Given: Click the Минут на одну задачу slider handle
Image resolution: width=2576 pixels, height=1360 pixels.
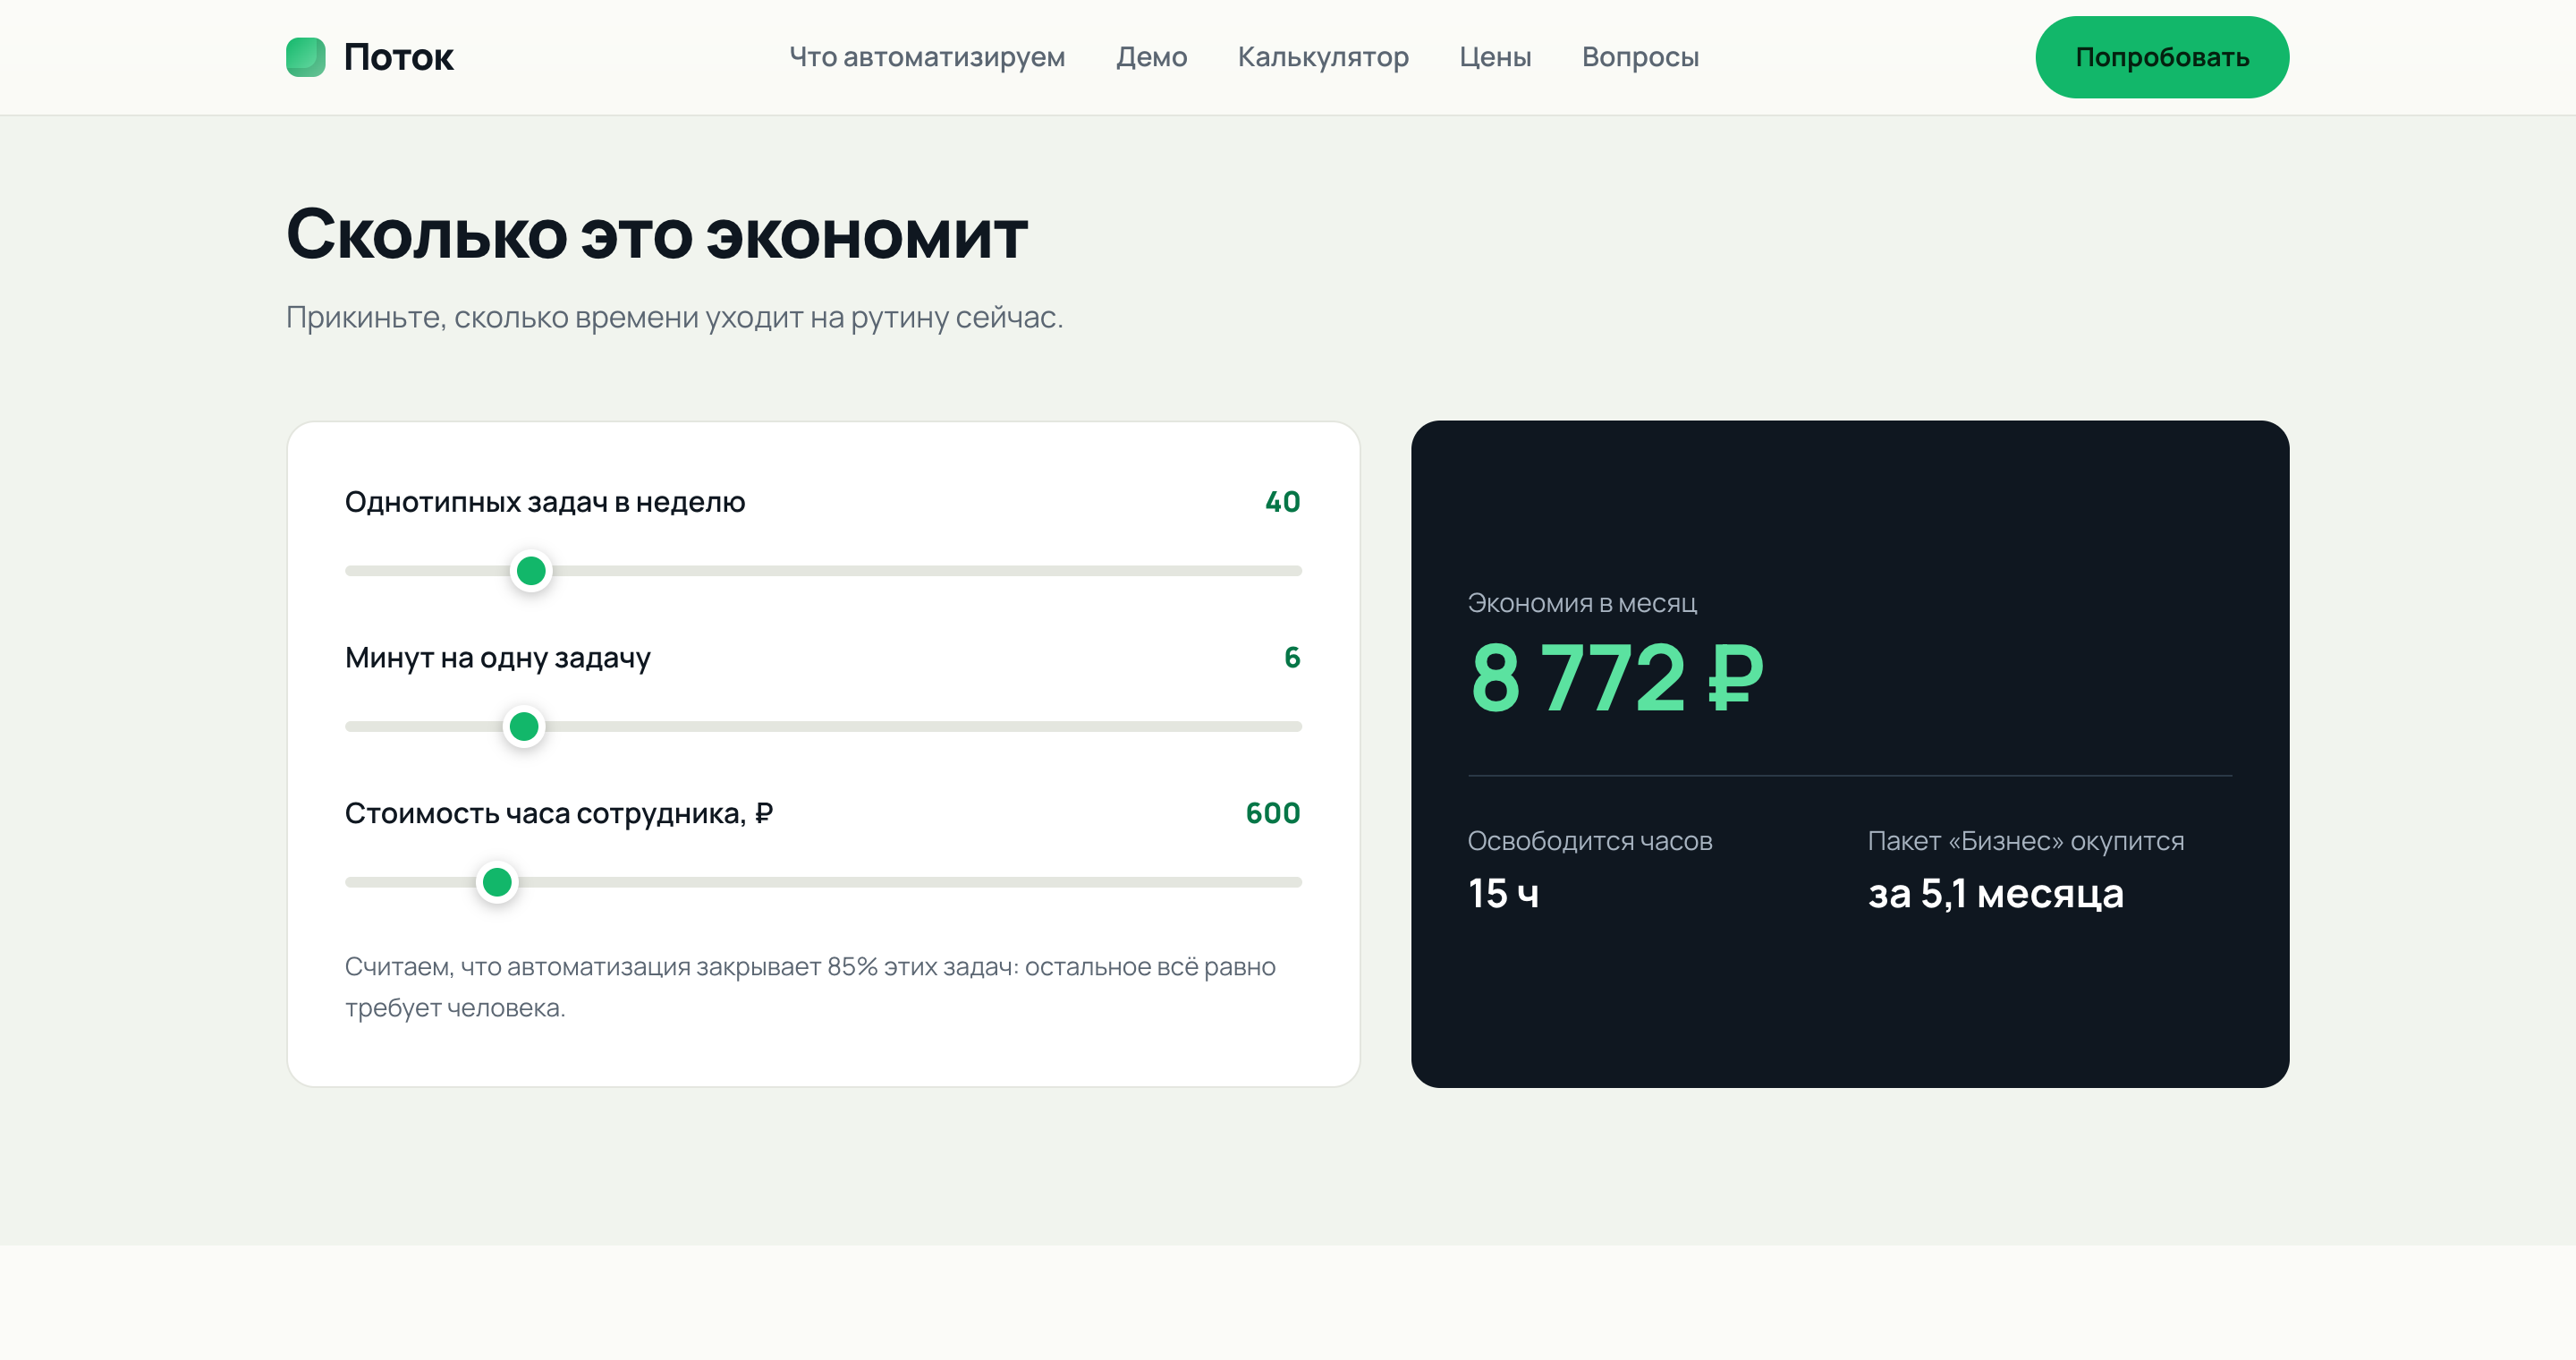Looking at the screenshot, I should [x=524, y=727].
